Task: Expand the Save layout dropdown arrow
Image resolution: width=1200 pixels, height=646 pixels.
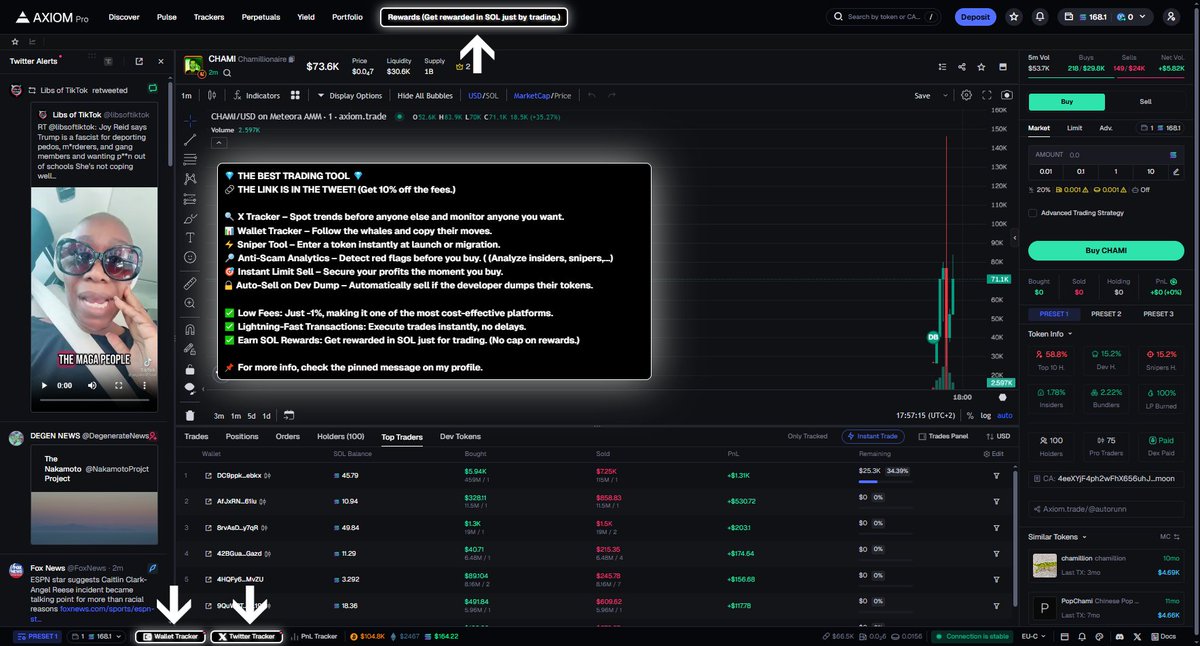Action: pyautogui.click(x=944, y=96)
